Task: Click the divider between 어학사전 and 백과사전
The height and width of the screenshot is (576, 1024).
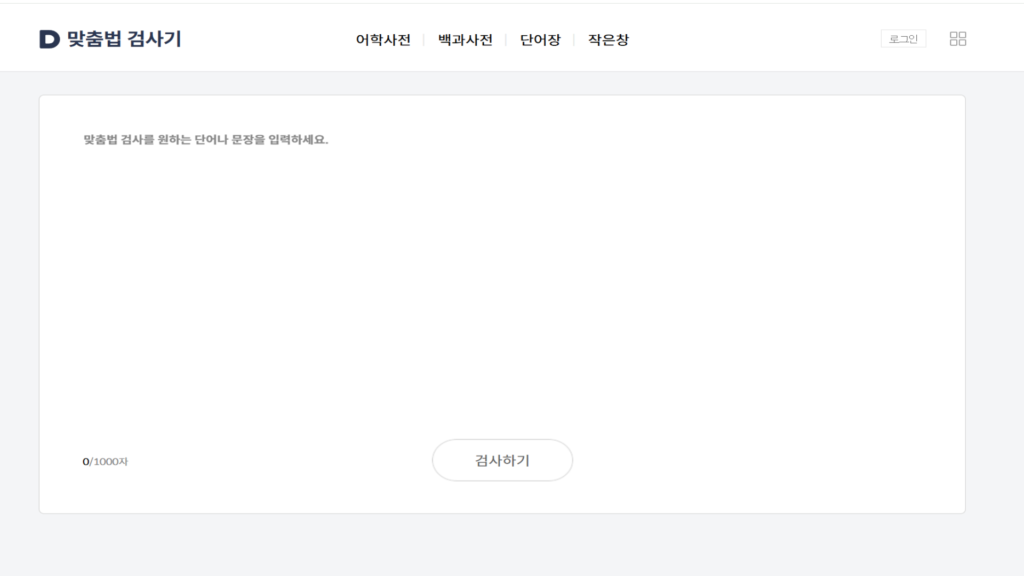Action: tap(424, 40)
